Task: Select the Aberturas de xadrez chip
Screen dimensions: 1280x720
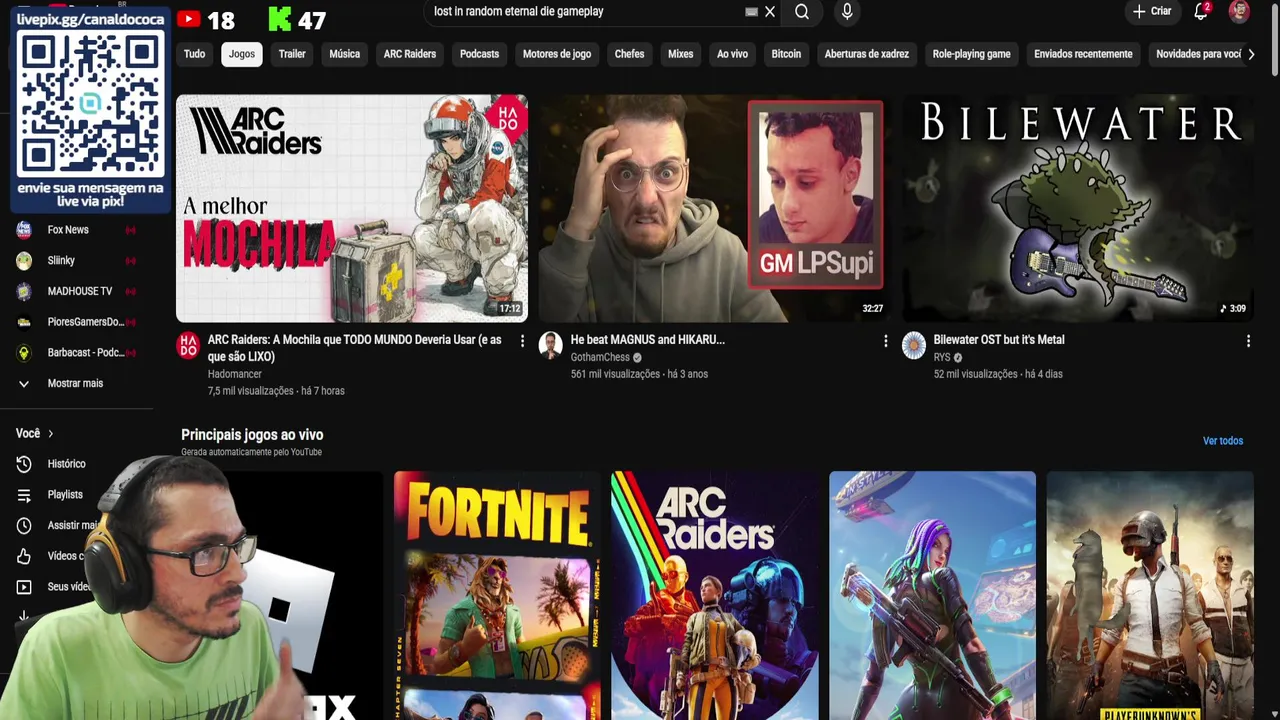Action: [x=867, y=54]
